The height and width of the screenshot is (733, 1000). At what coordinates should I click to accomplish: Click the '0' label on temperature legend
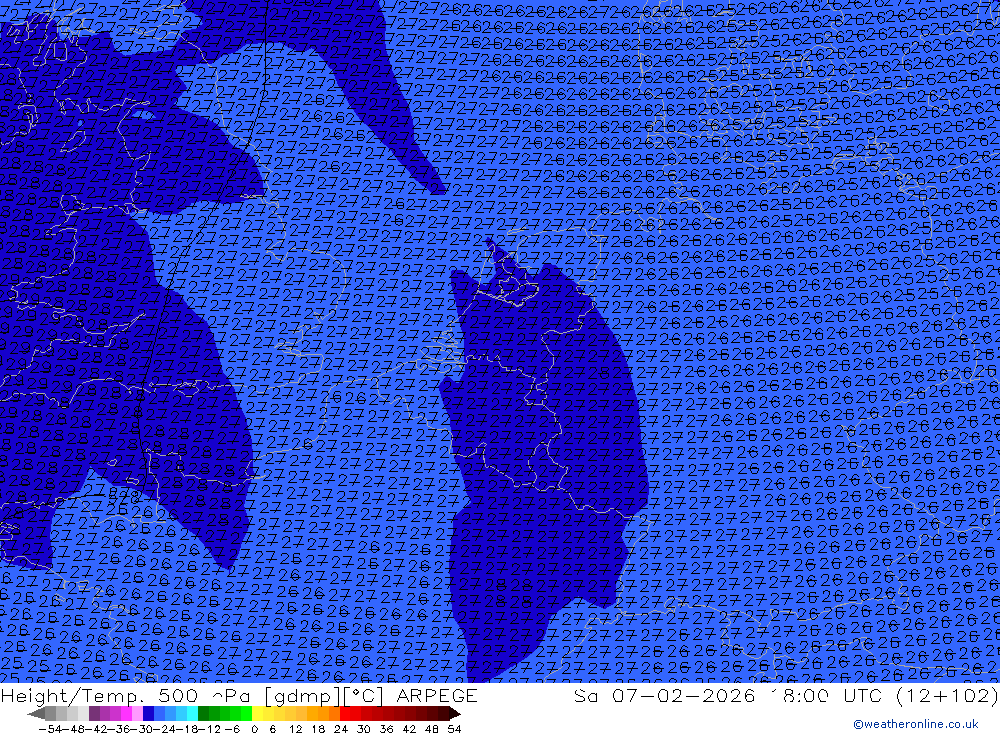[x=254, y=729]
